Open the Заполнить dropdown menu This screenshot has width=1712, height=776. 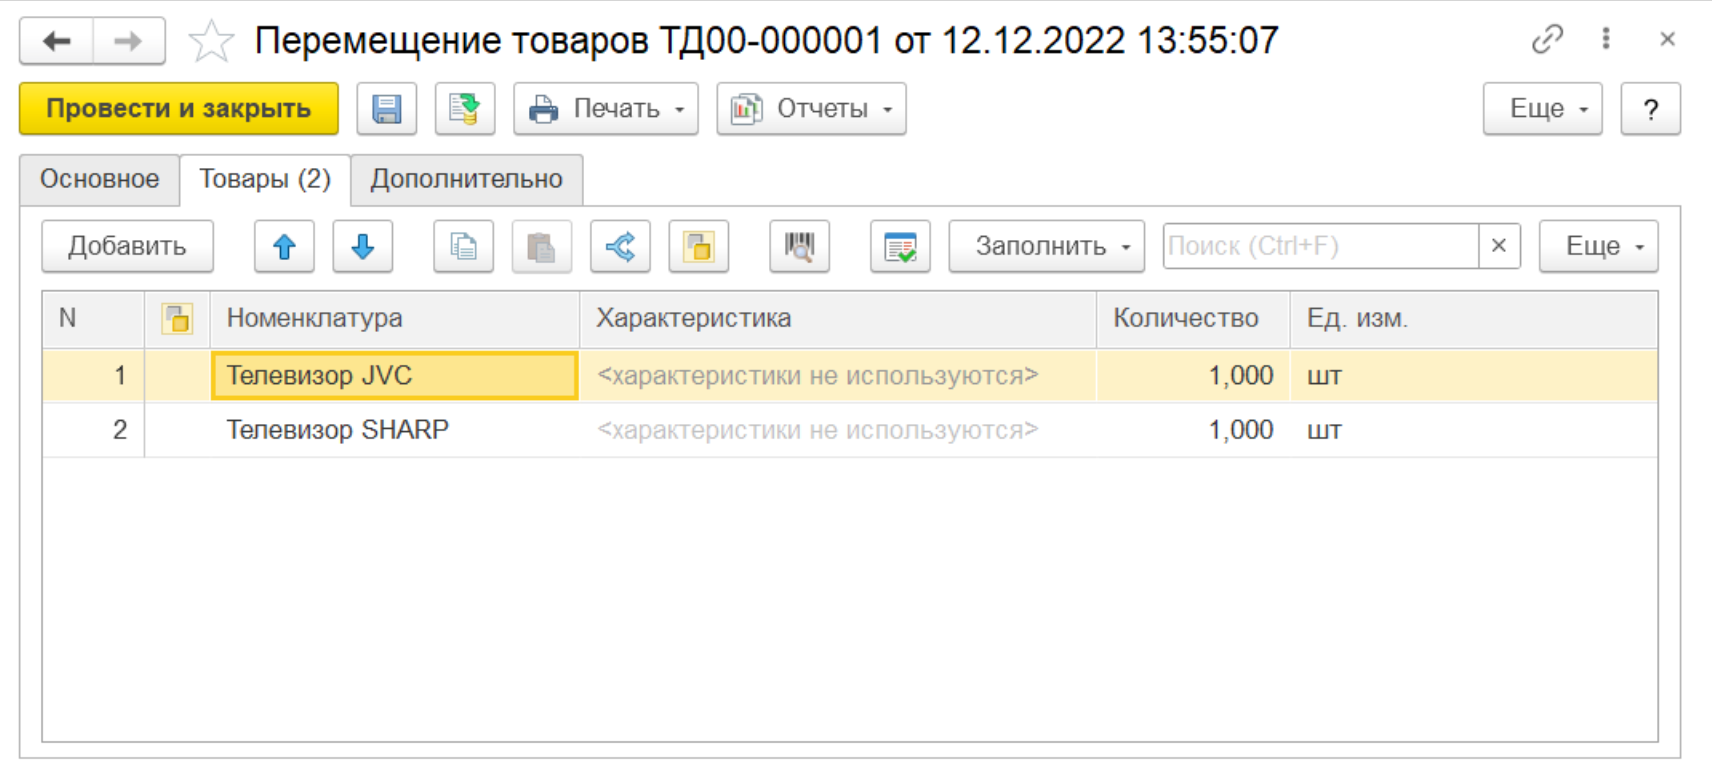tap(1046, 247)
